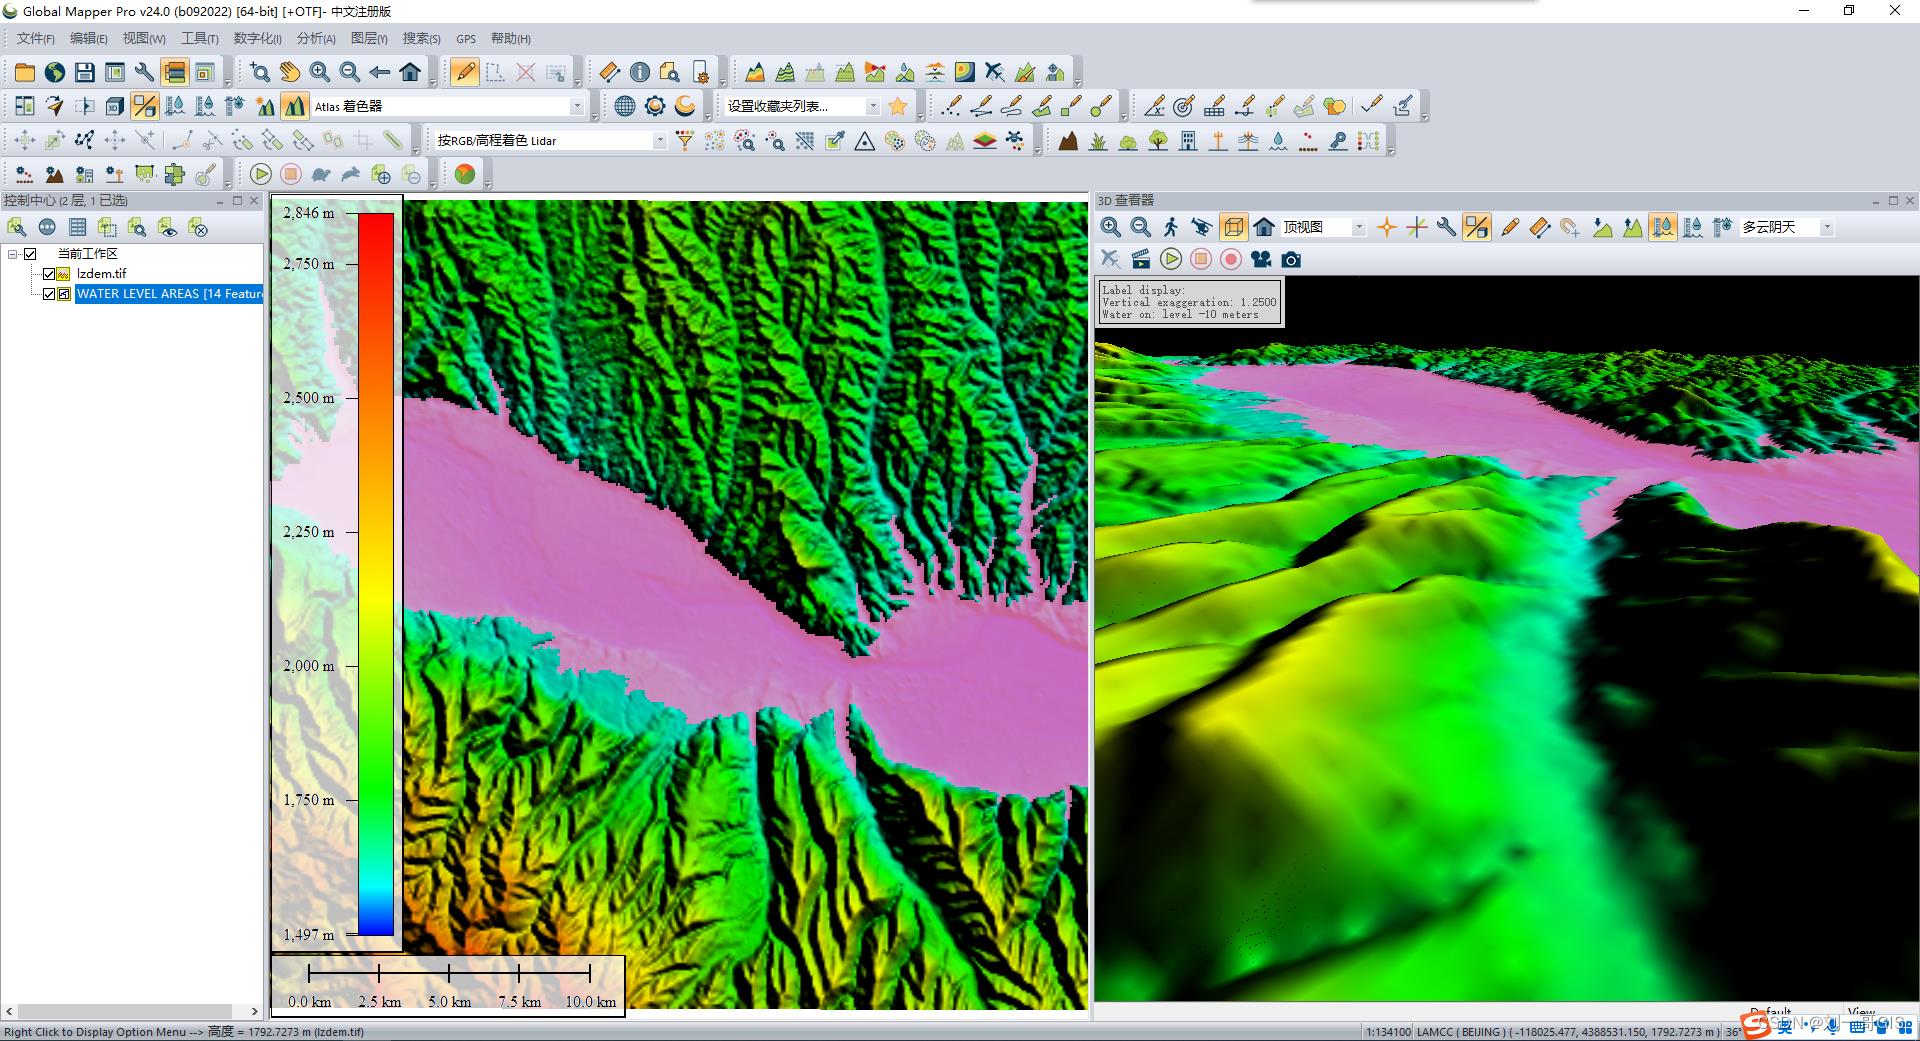This screenshot has height=1041, width=1920.
Task: Click the stop button in 3D viewer
Action: coord(1201,260)
